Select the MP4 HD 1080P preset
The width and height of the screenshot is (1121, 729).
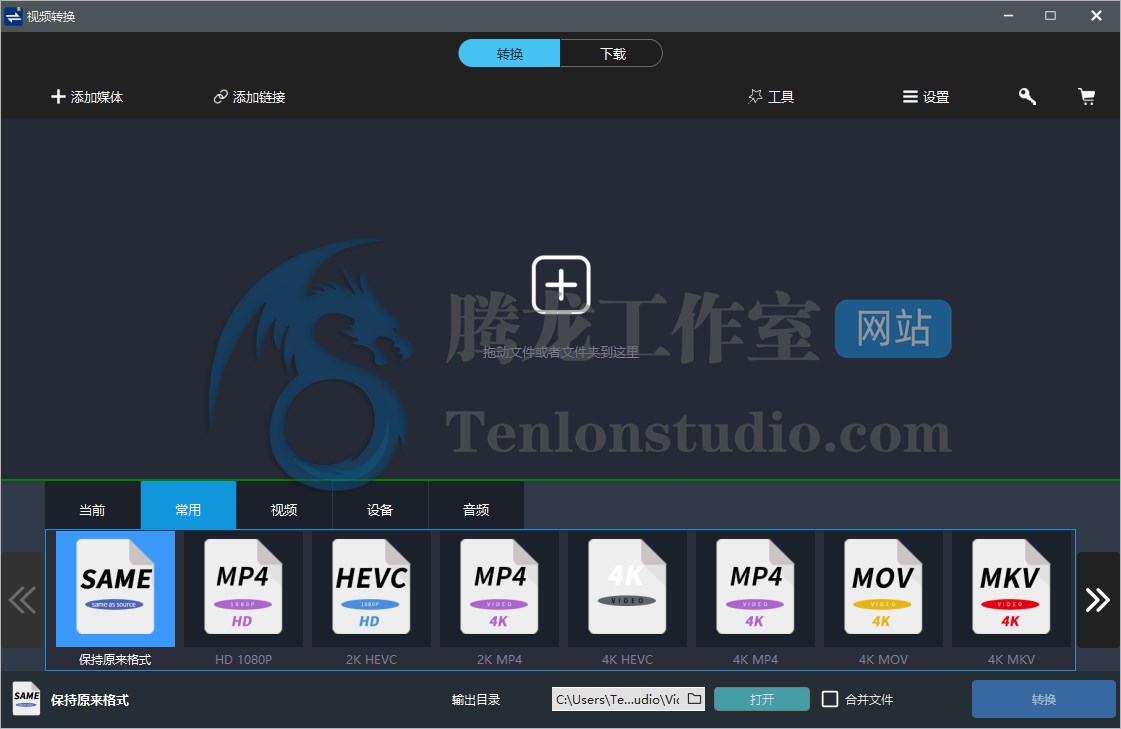[243, 599]
